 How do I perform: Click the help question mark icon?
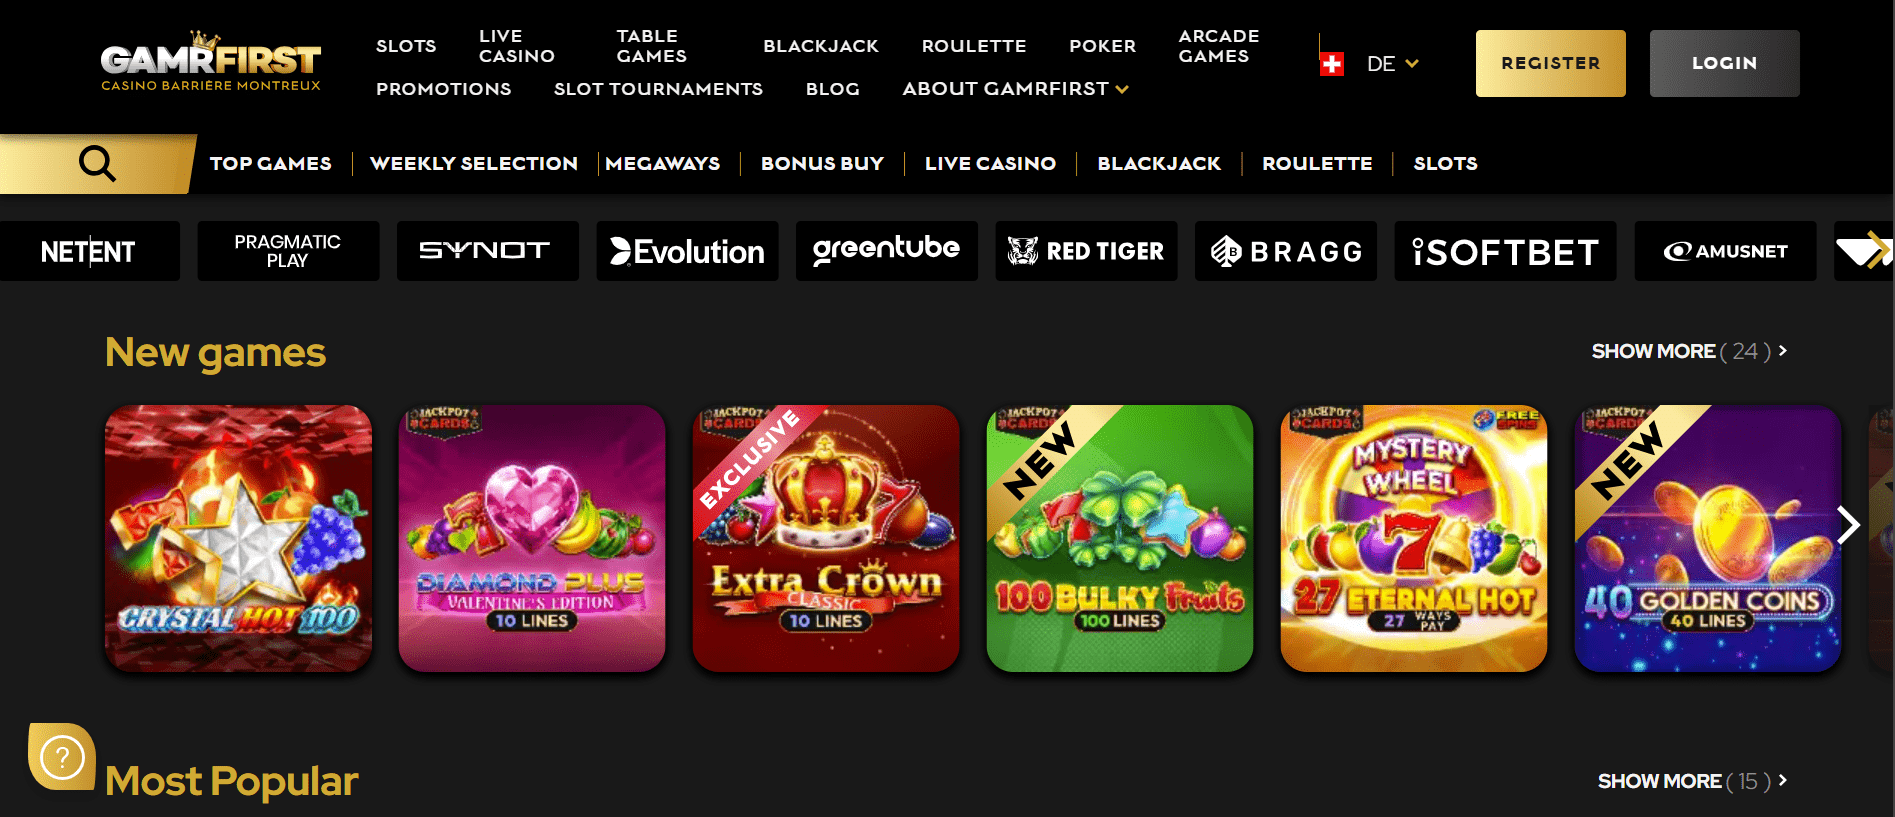[62, 757]
